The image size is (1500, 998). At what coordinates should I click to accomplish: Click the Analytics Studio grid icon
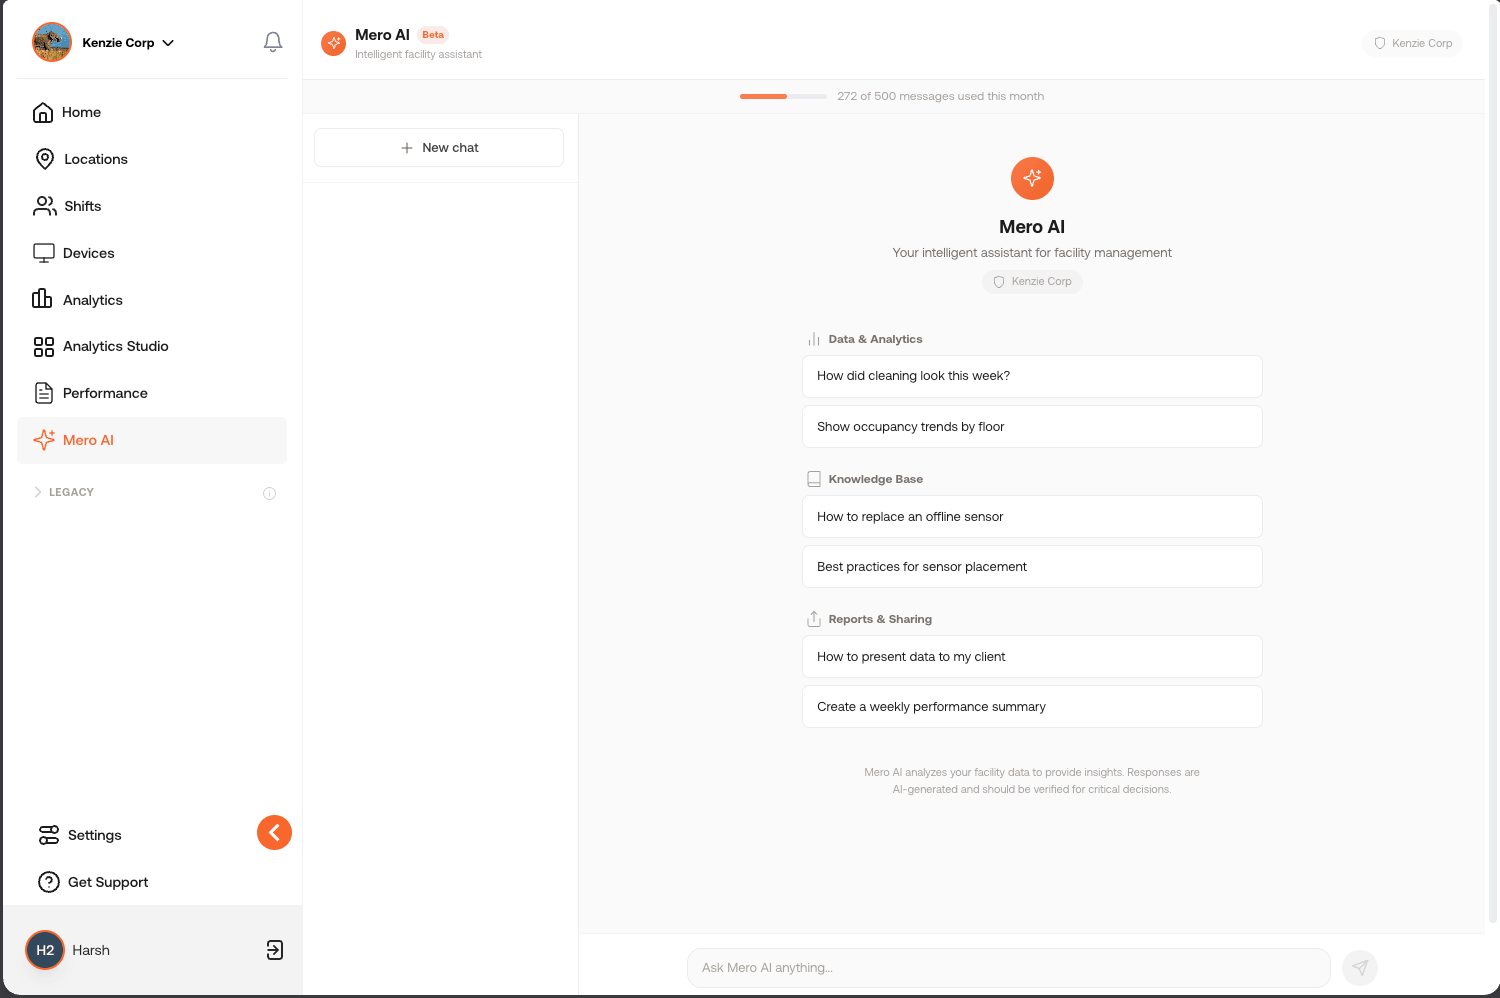[x=44, y=346]
